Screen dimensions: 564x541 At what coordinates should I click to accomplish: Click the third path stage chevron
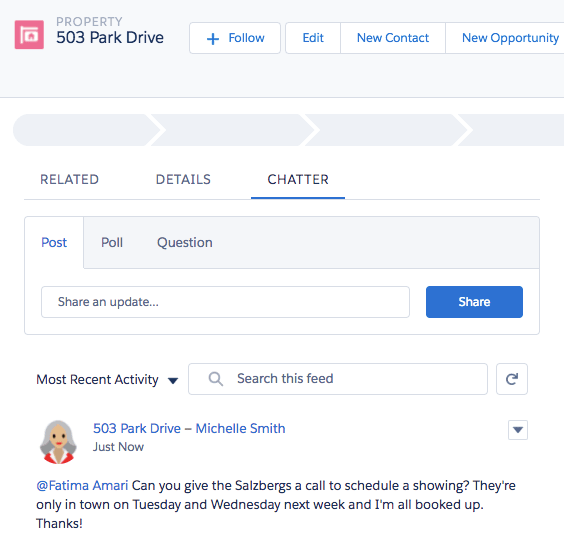(387, 130)
